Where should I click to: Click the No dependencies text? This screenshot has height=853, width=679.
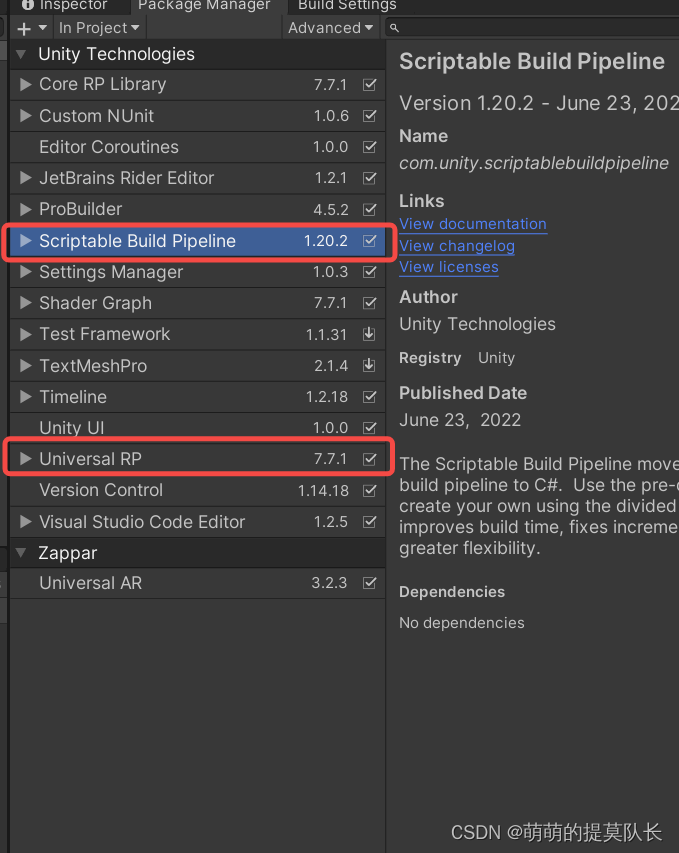click(x=462, y=623)
